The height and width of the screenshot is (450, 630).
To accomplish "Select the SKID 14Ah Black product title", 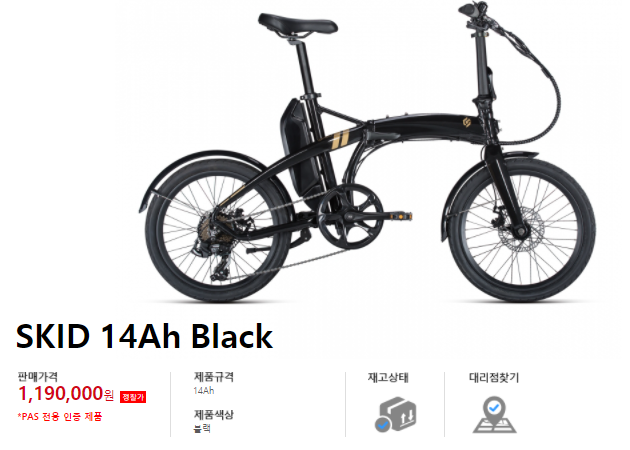I will click(x=144, y=336).
